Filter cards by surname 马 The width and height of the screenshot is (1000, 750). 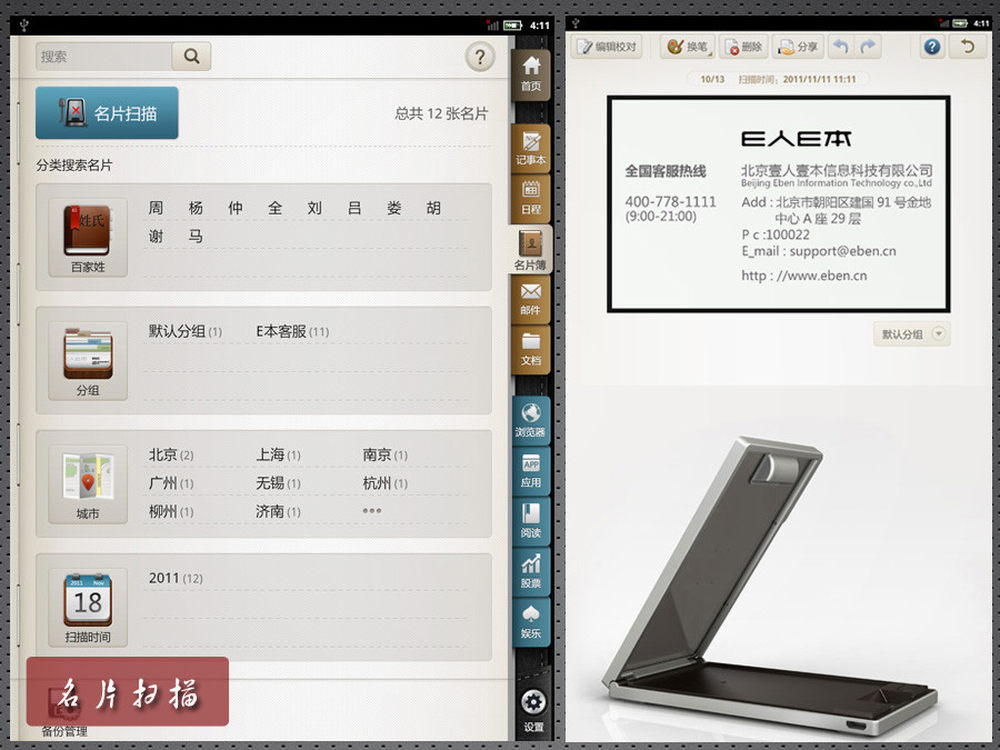tap(196, 237)
